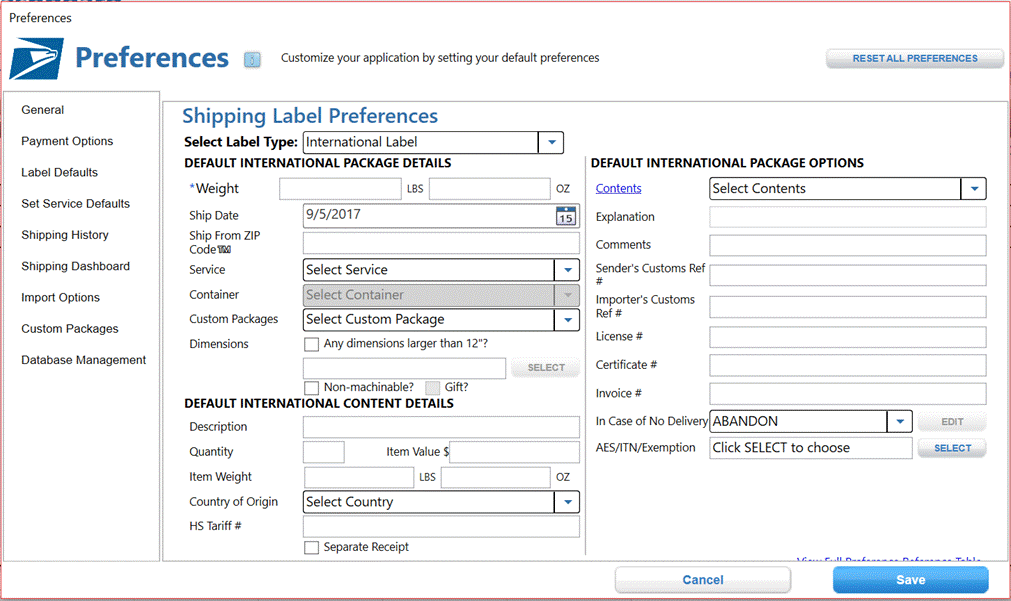Select Database Management in sidebar
The image size is (1011, 601).
point(84,360)
